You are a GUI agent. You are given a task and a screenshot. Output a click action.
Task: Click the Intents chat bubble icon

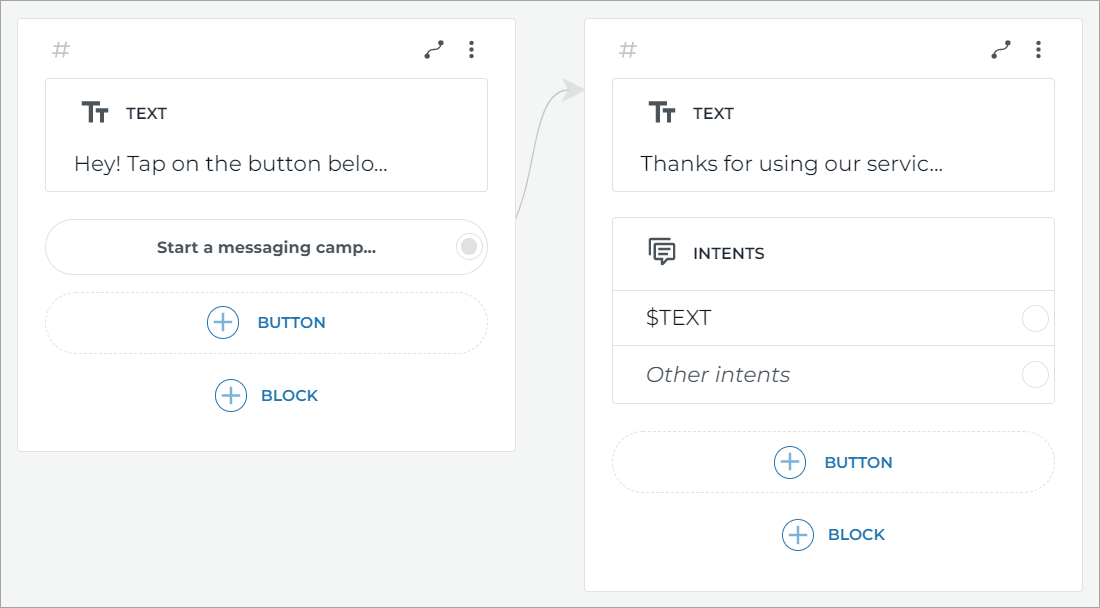coord(662,252)
